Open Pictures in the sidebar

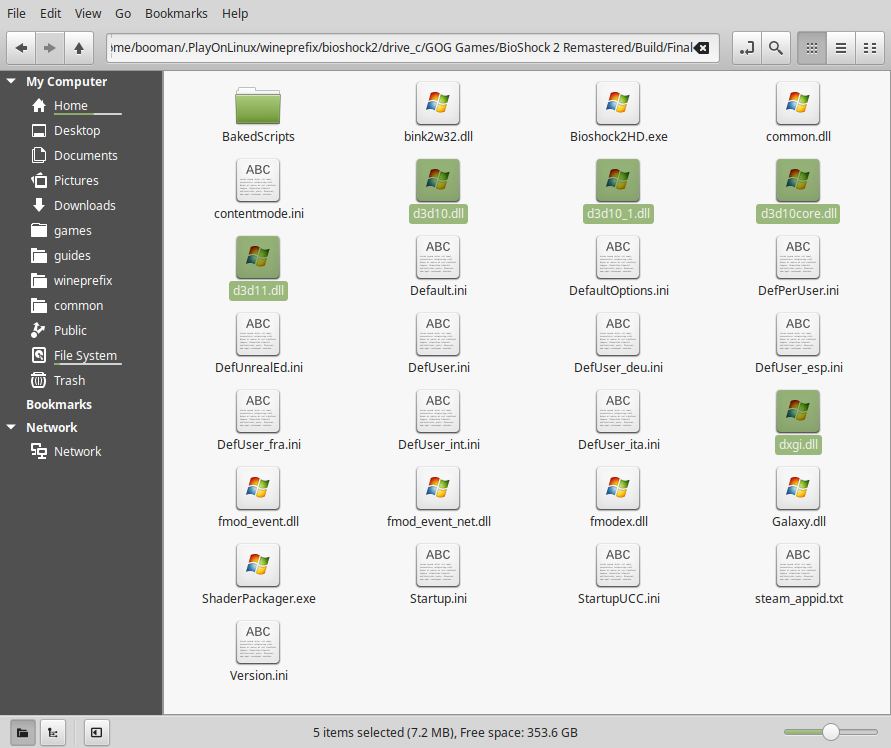point(76,181)
